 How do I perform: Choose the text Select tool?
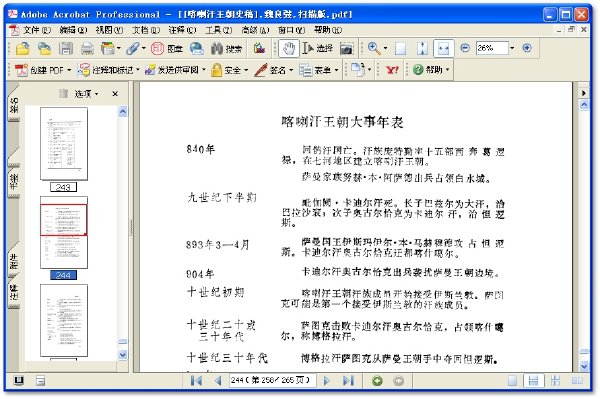[317, 49]
